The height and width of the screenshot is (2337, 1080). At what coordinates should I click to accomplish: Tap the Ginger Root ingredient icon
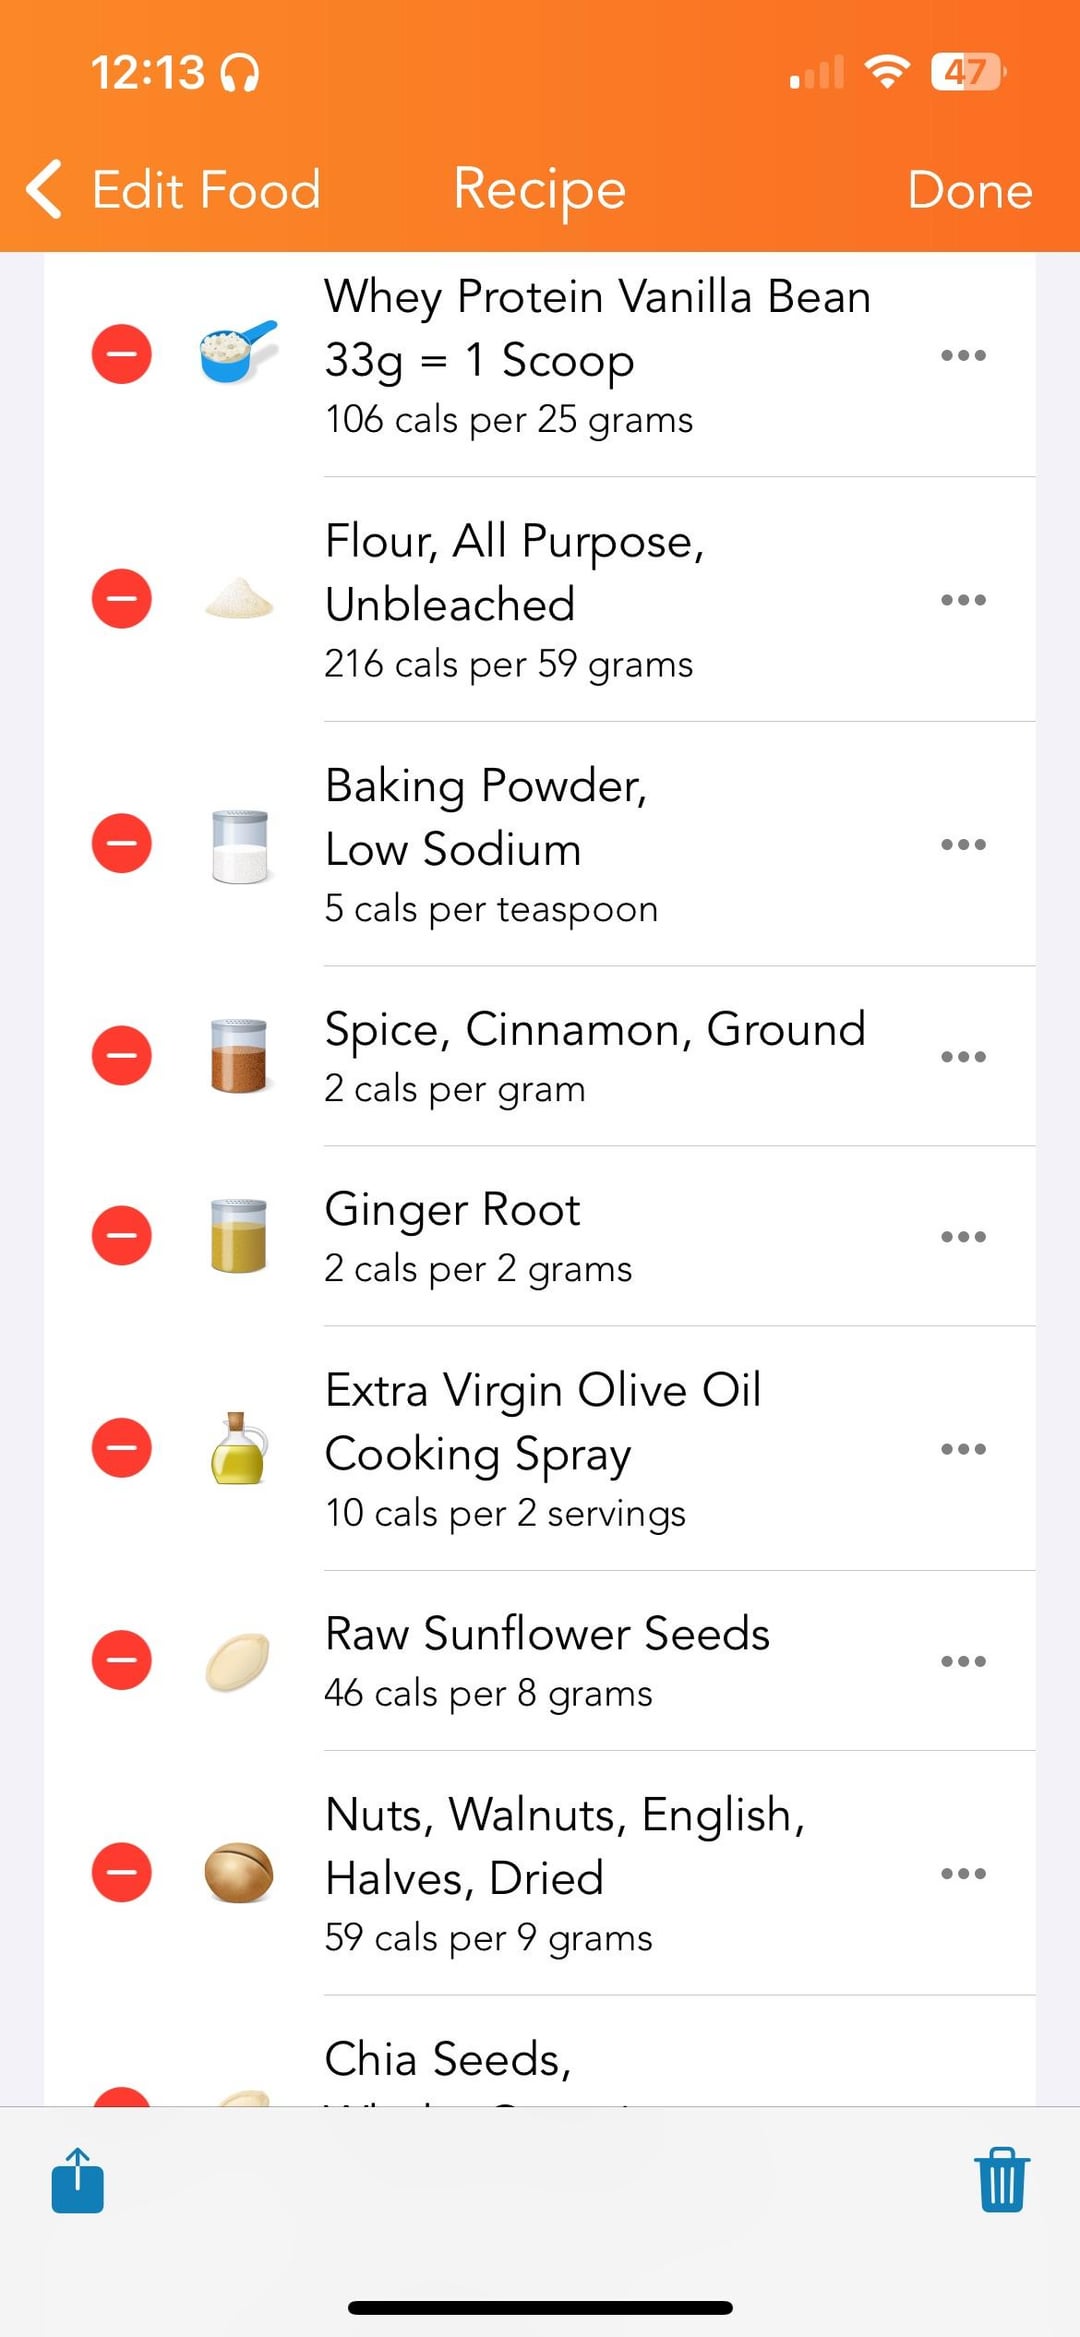click(x=239, y=1236)
